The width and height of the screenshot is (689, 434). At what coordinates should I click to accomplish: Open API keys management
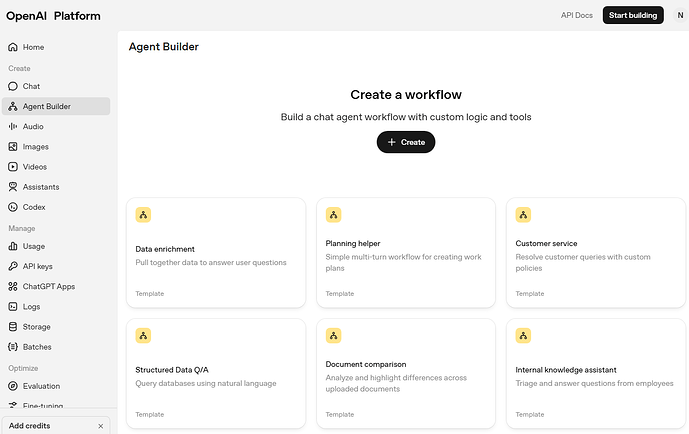coord(56,266)
